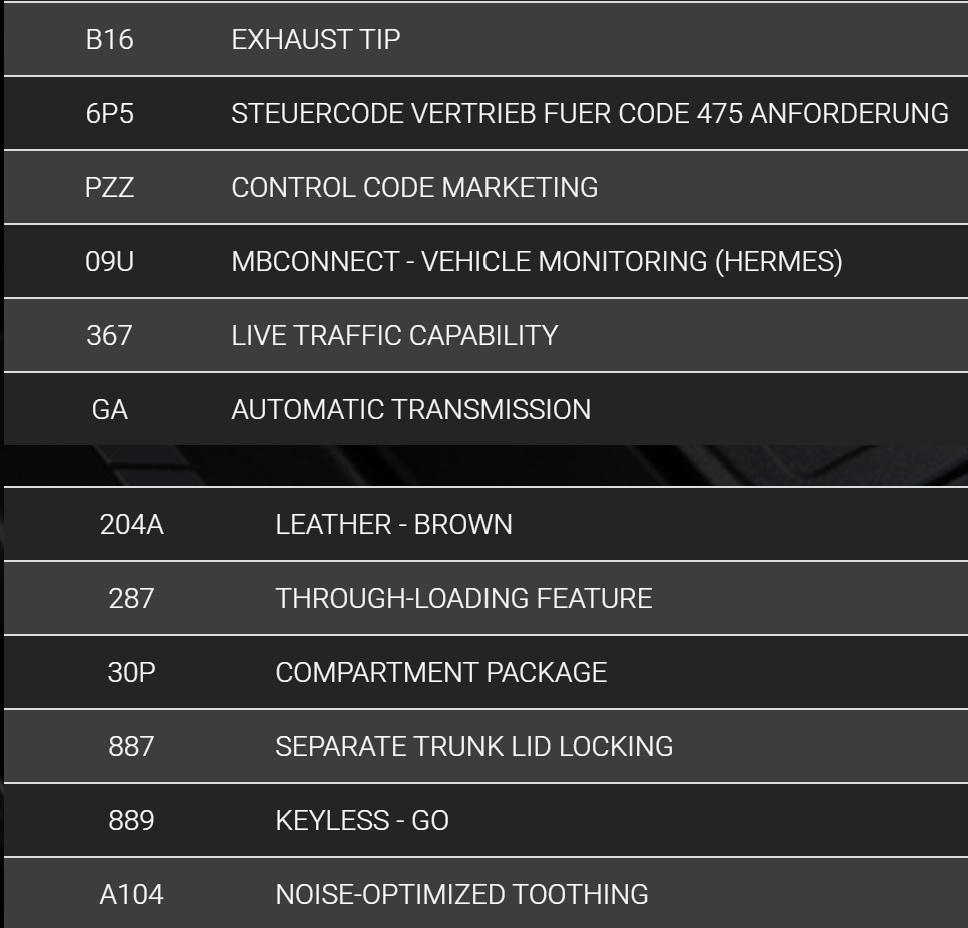Click the 09U code cell
This screenshot has height=928, width=968.
109,261
